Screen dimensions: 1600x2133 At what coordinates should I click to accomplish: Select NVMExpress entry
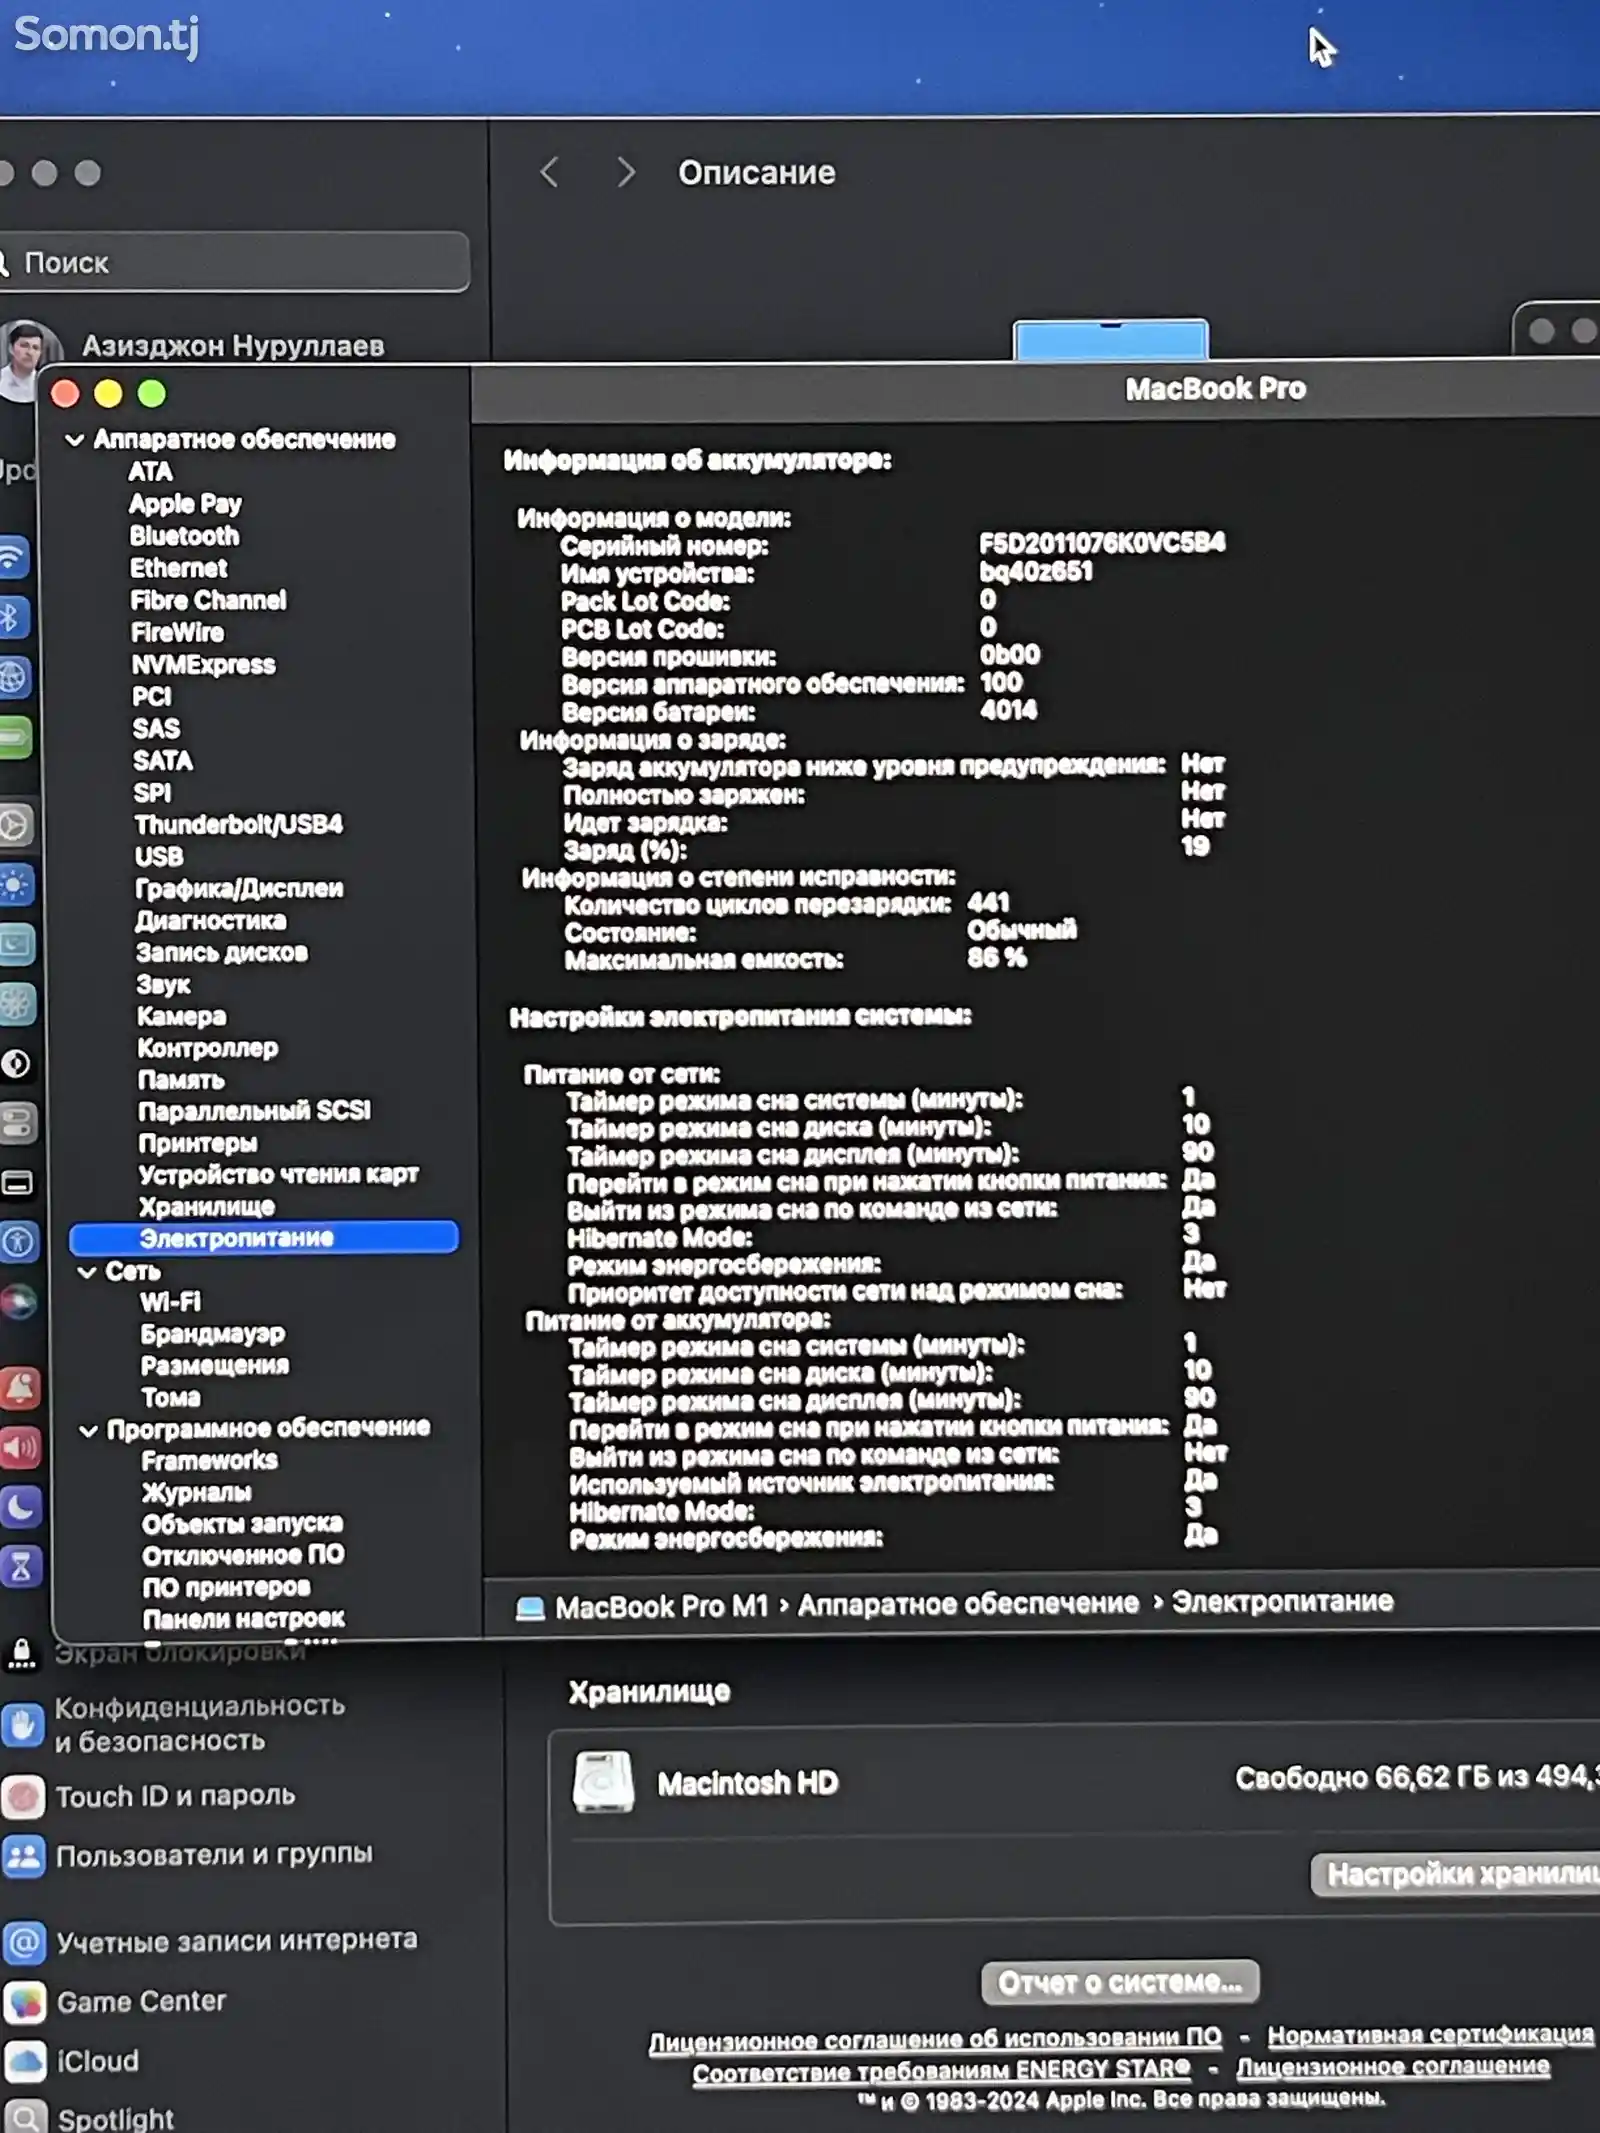[203, 665]
